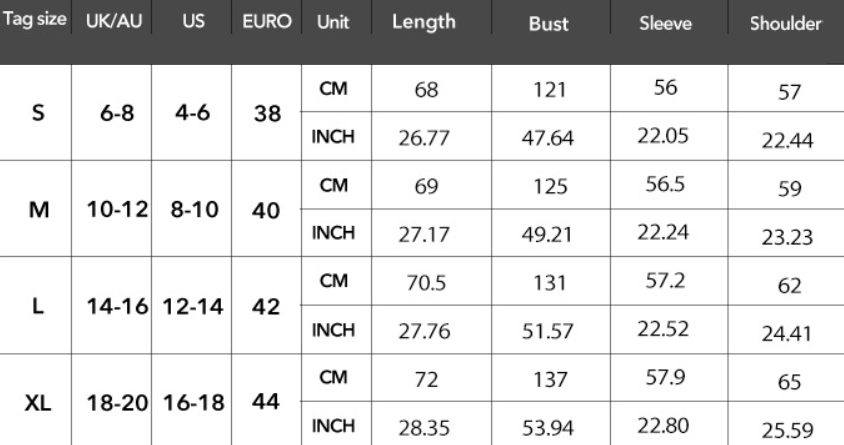Select the Length column header
Screen dimensions: 844x445
pyautogui.click(x=424, y=22)
